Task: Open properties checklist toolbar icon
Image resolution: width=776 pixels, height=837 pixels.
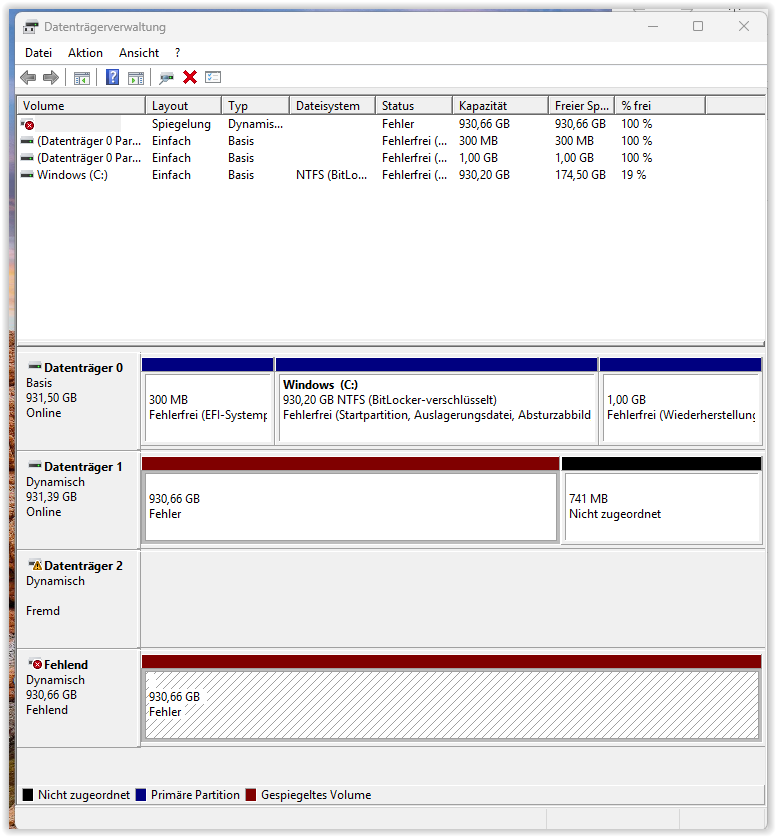Action: click(213, 78)
